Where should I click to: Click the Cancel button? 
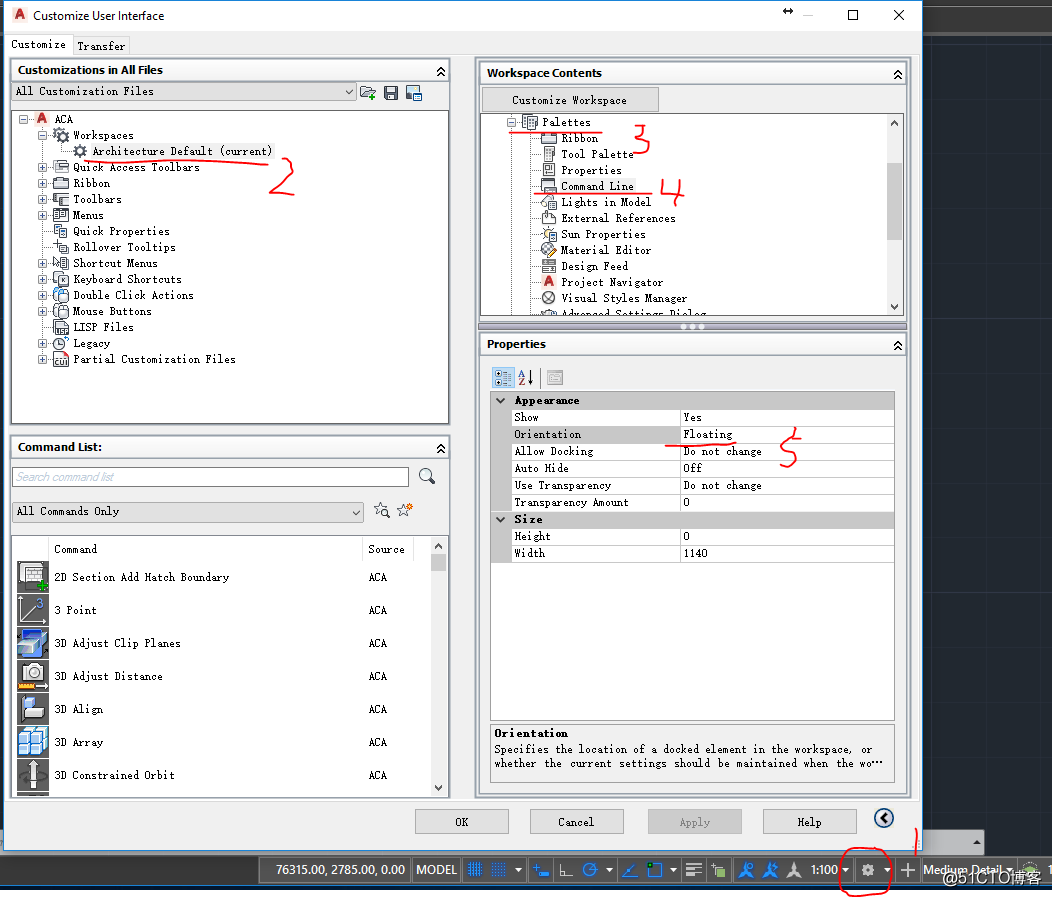(576, 822)
